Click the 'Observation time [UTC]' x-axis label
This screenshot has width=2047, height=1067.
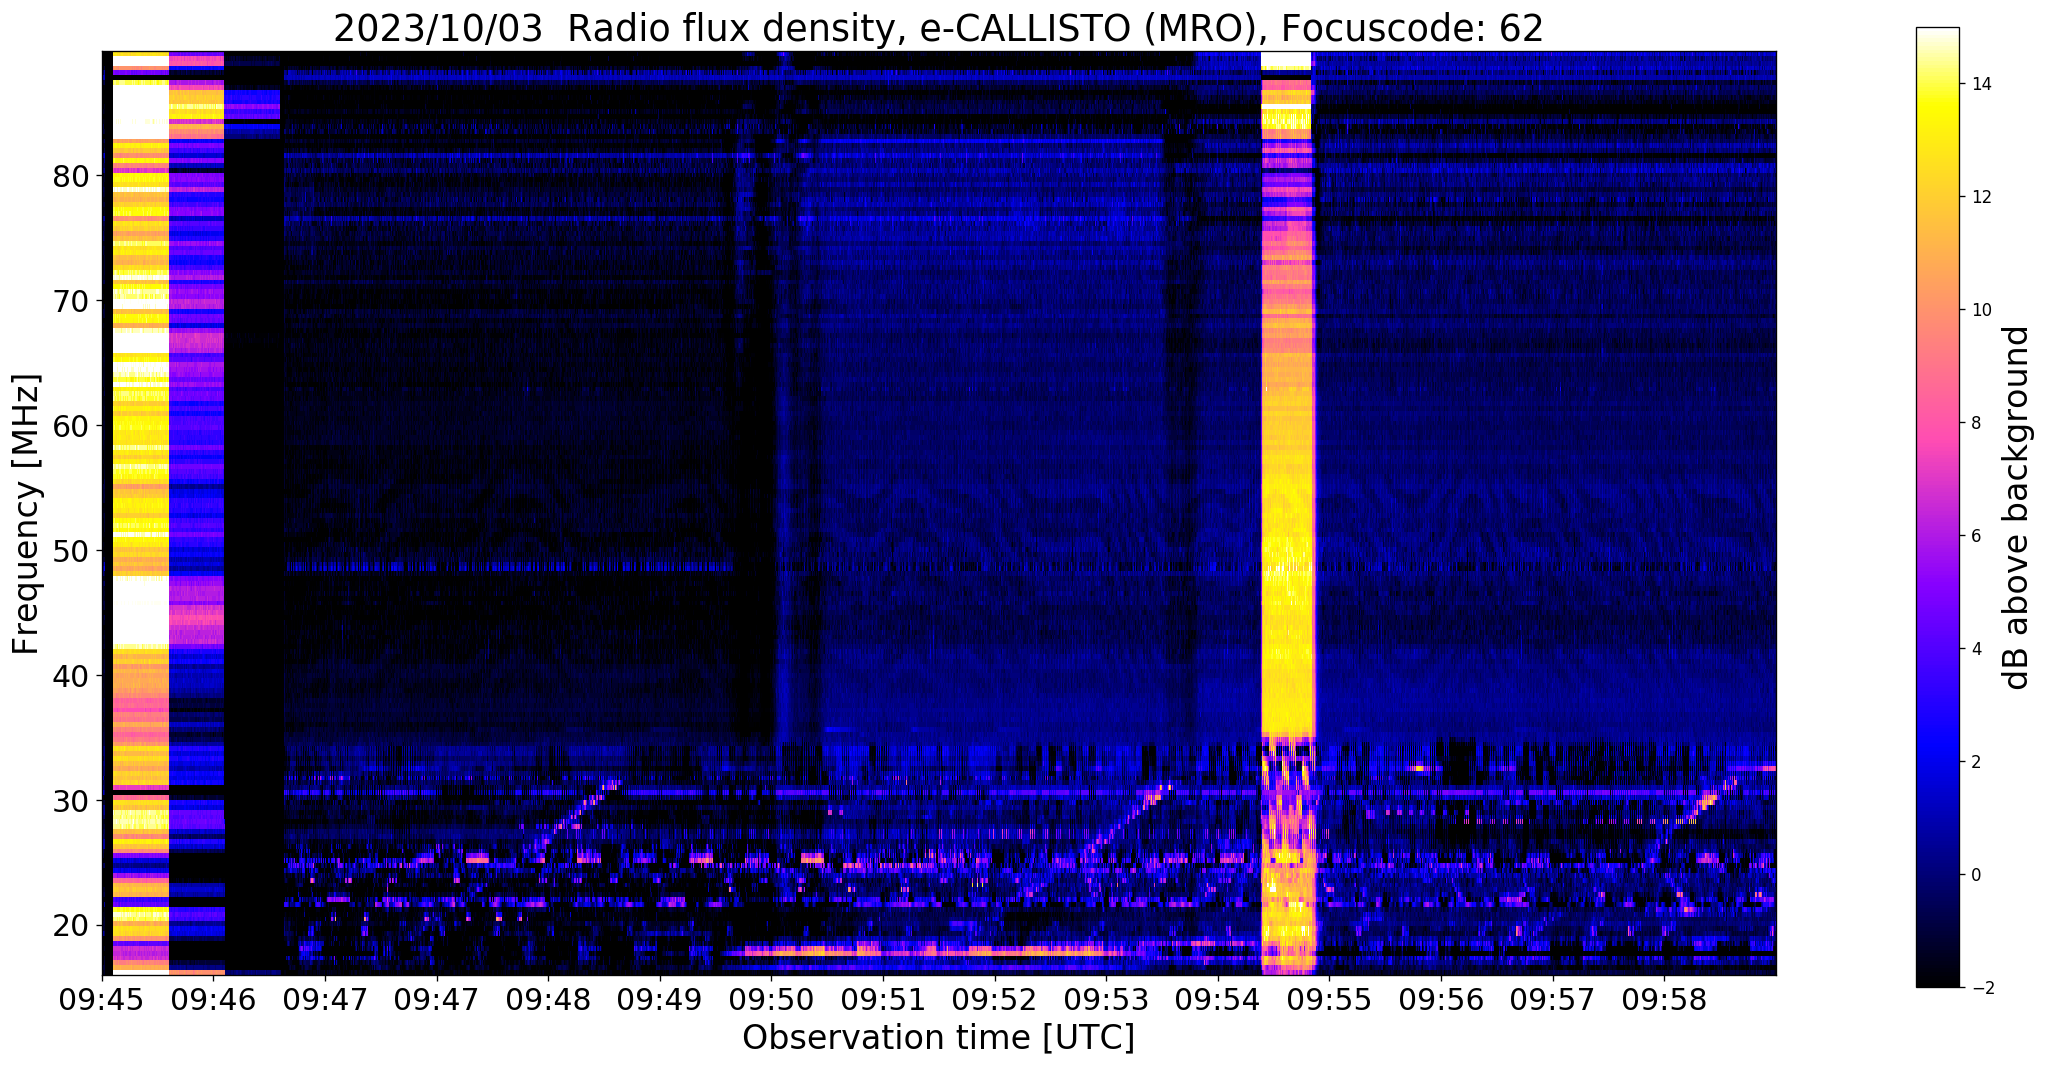click(x=938, y=1038)
